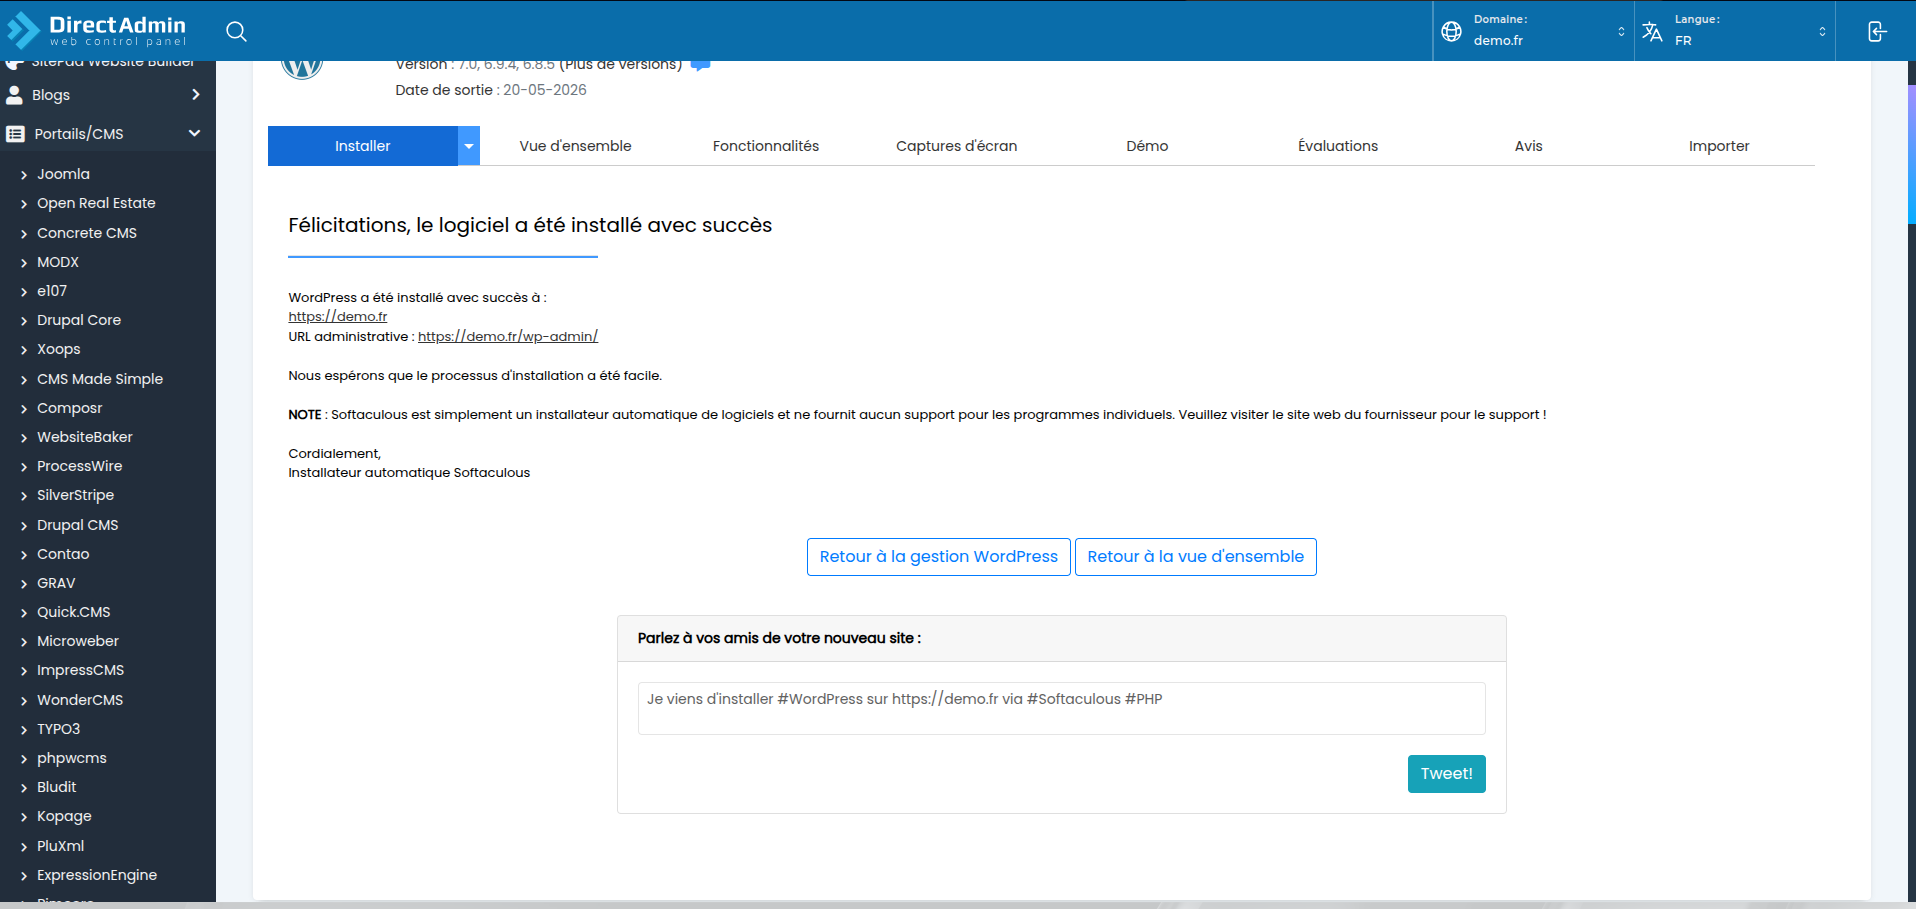Screen dimensions: 1916x909
Task: Open Bludit in the sidebar
Action: coord(57,787)
